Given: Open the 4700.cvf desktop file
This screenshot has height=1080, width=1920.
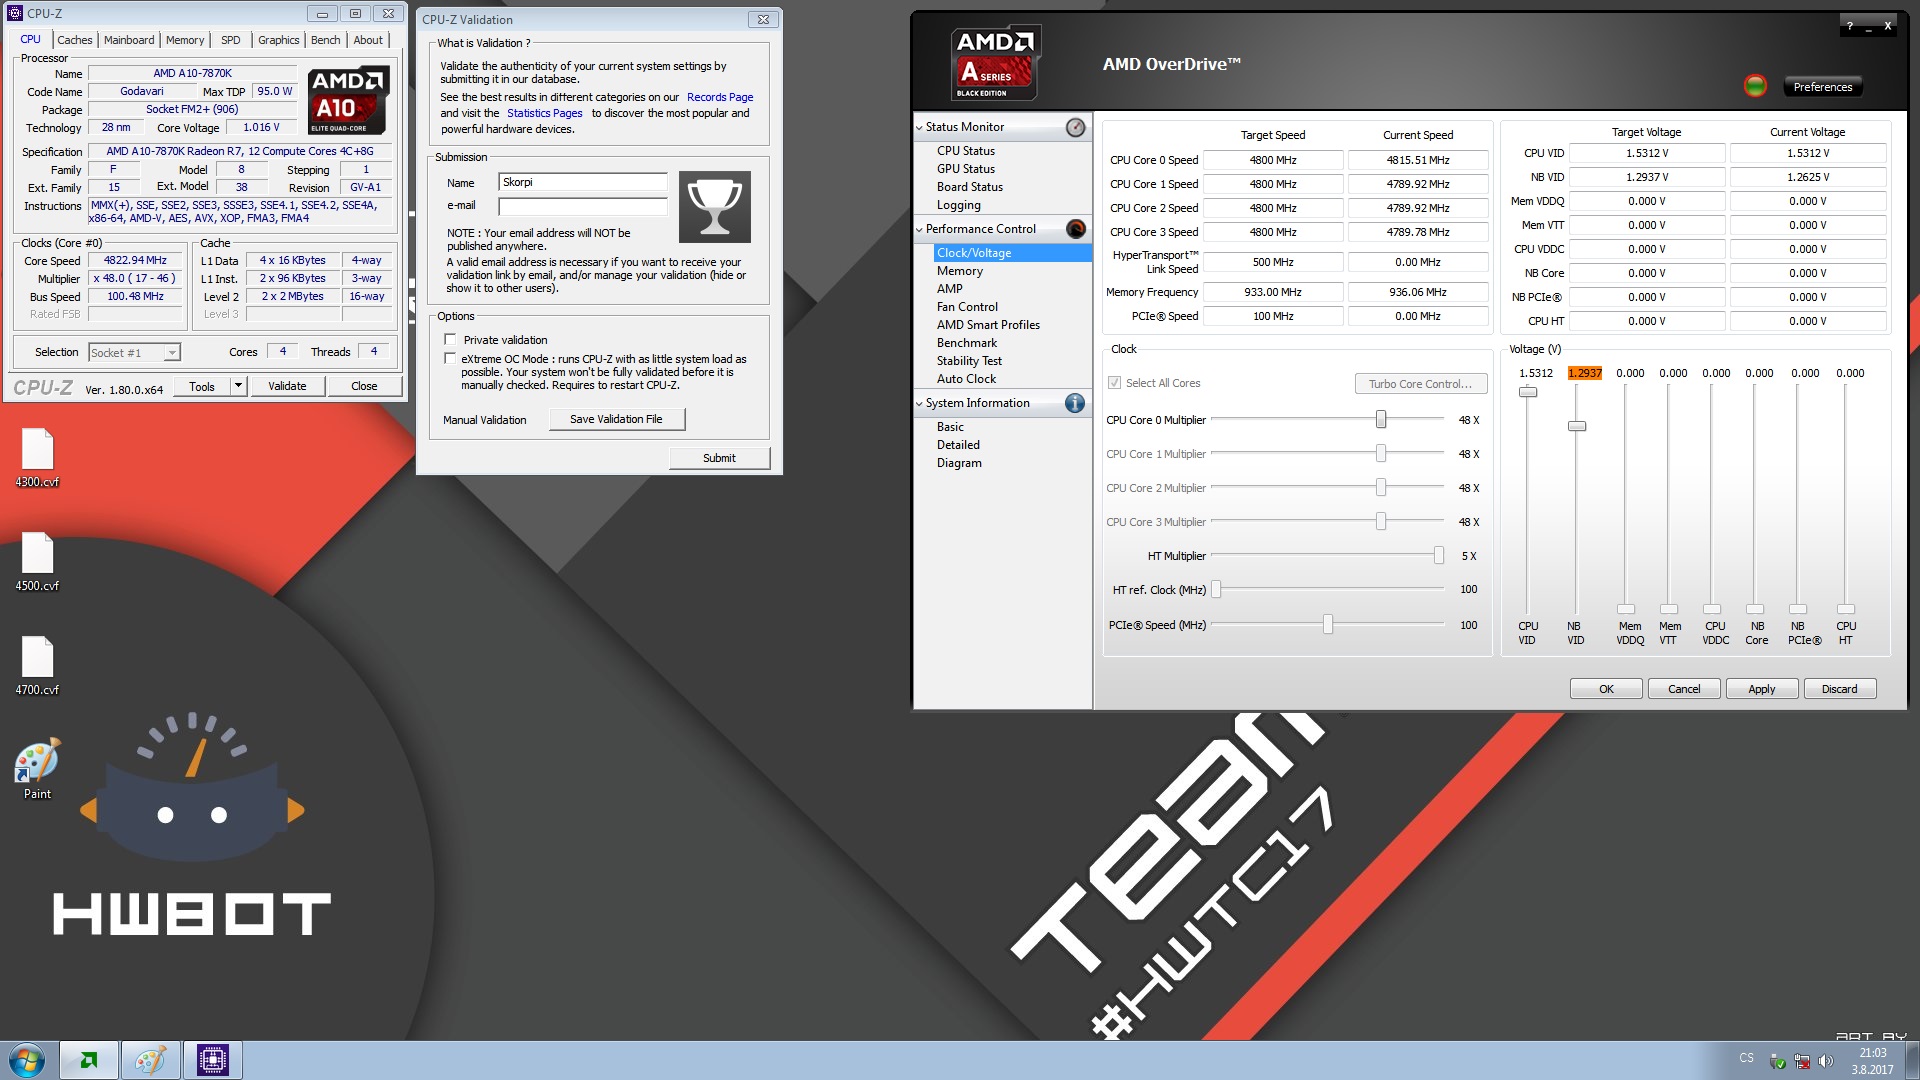Looking at the screenshot, I should (x=37, y=666).
